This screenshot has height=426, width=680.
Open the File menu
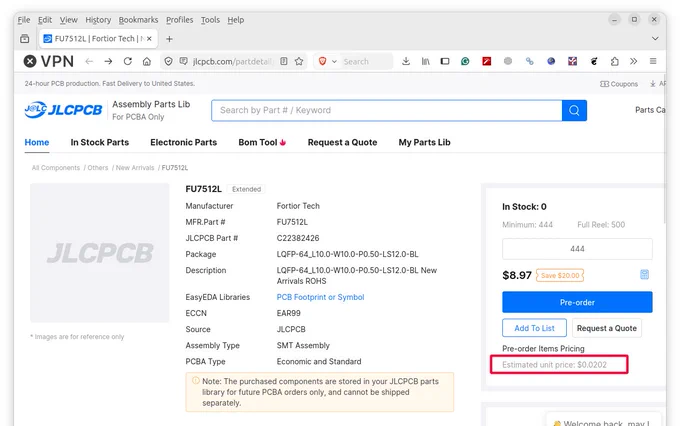point(24,20)
